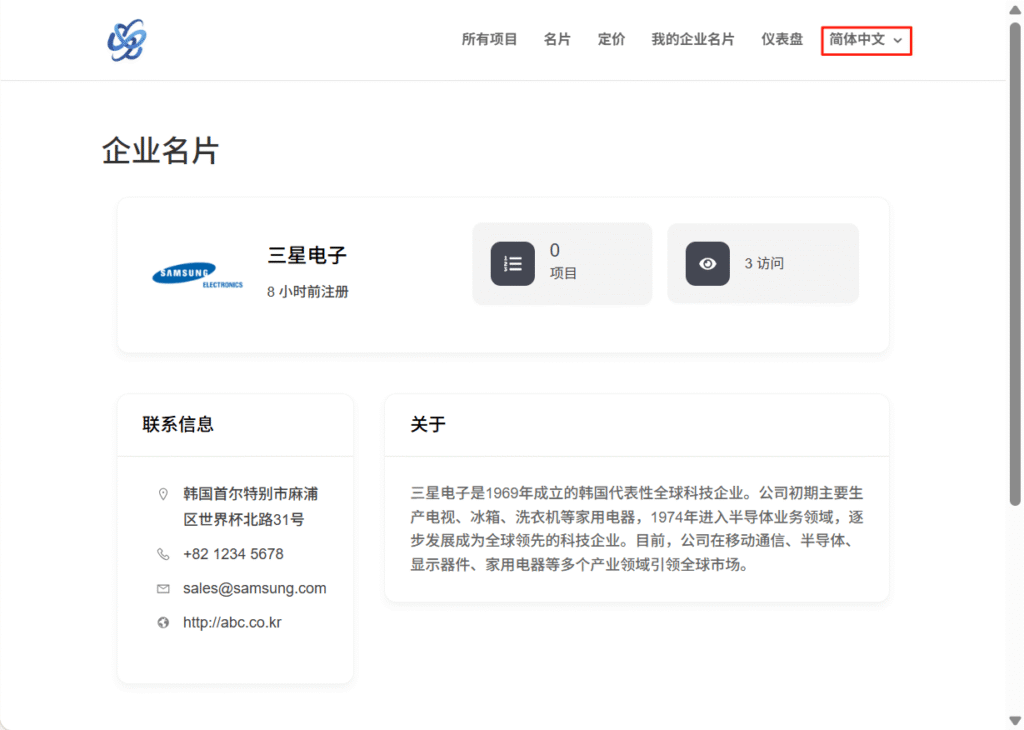The image size is (1024, 730).
Task: Open the 所有项目 menu item
Action: coord(489,40)
